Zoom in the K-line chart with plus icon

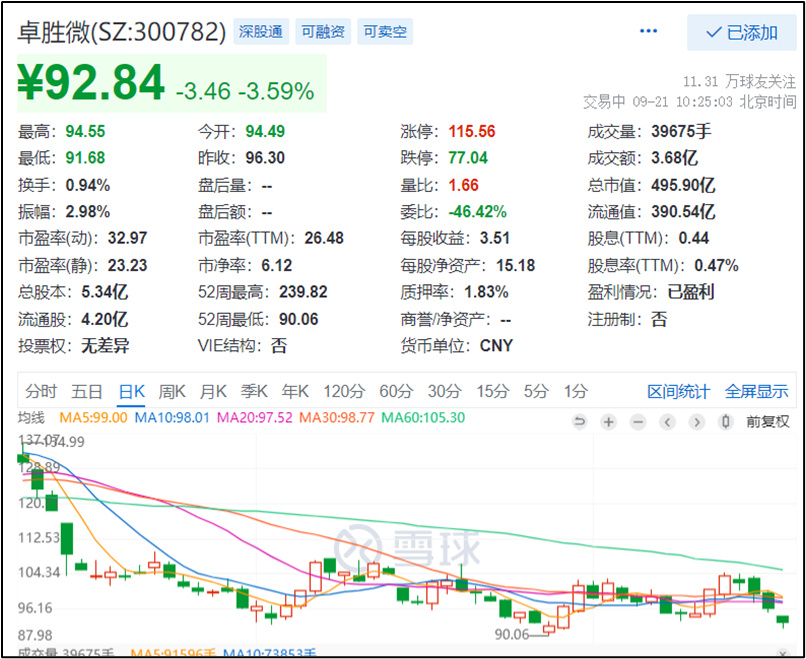609,423
